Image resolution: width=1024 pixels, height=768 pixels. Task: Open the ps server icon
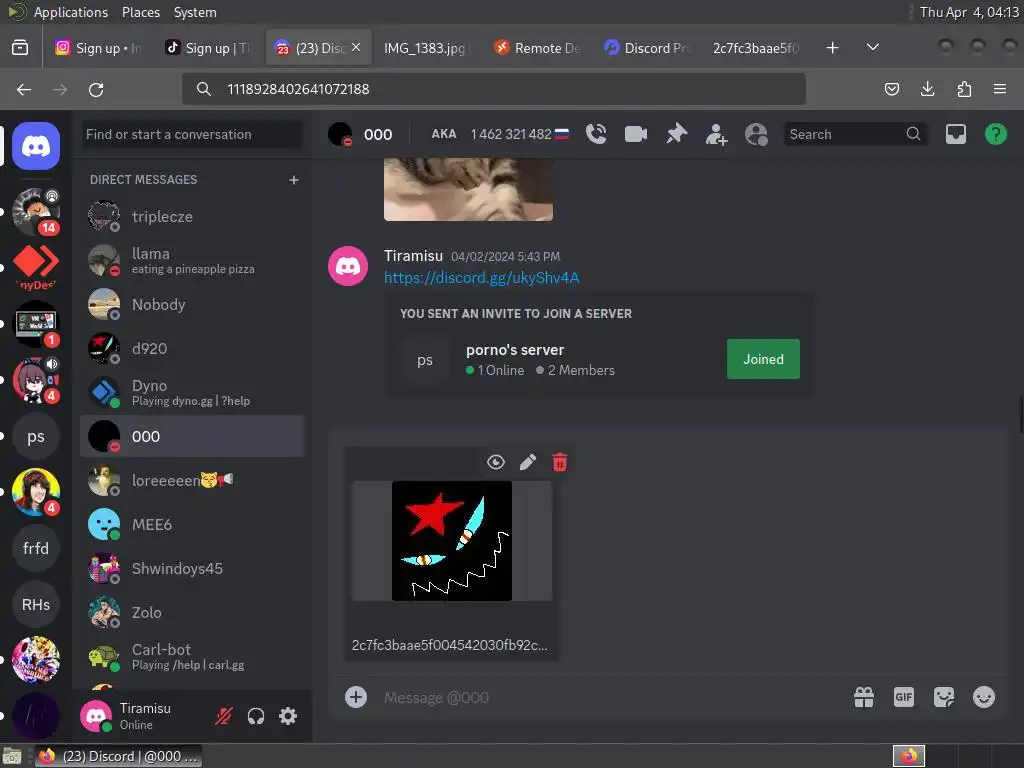pos(36,436)
